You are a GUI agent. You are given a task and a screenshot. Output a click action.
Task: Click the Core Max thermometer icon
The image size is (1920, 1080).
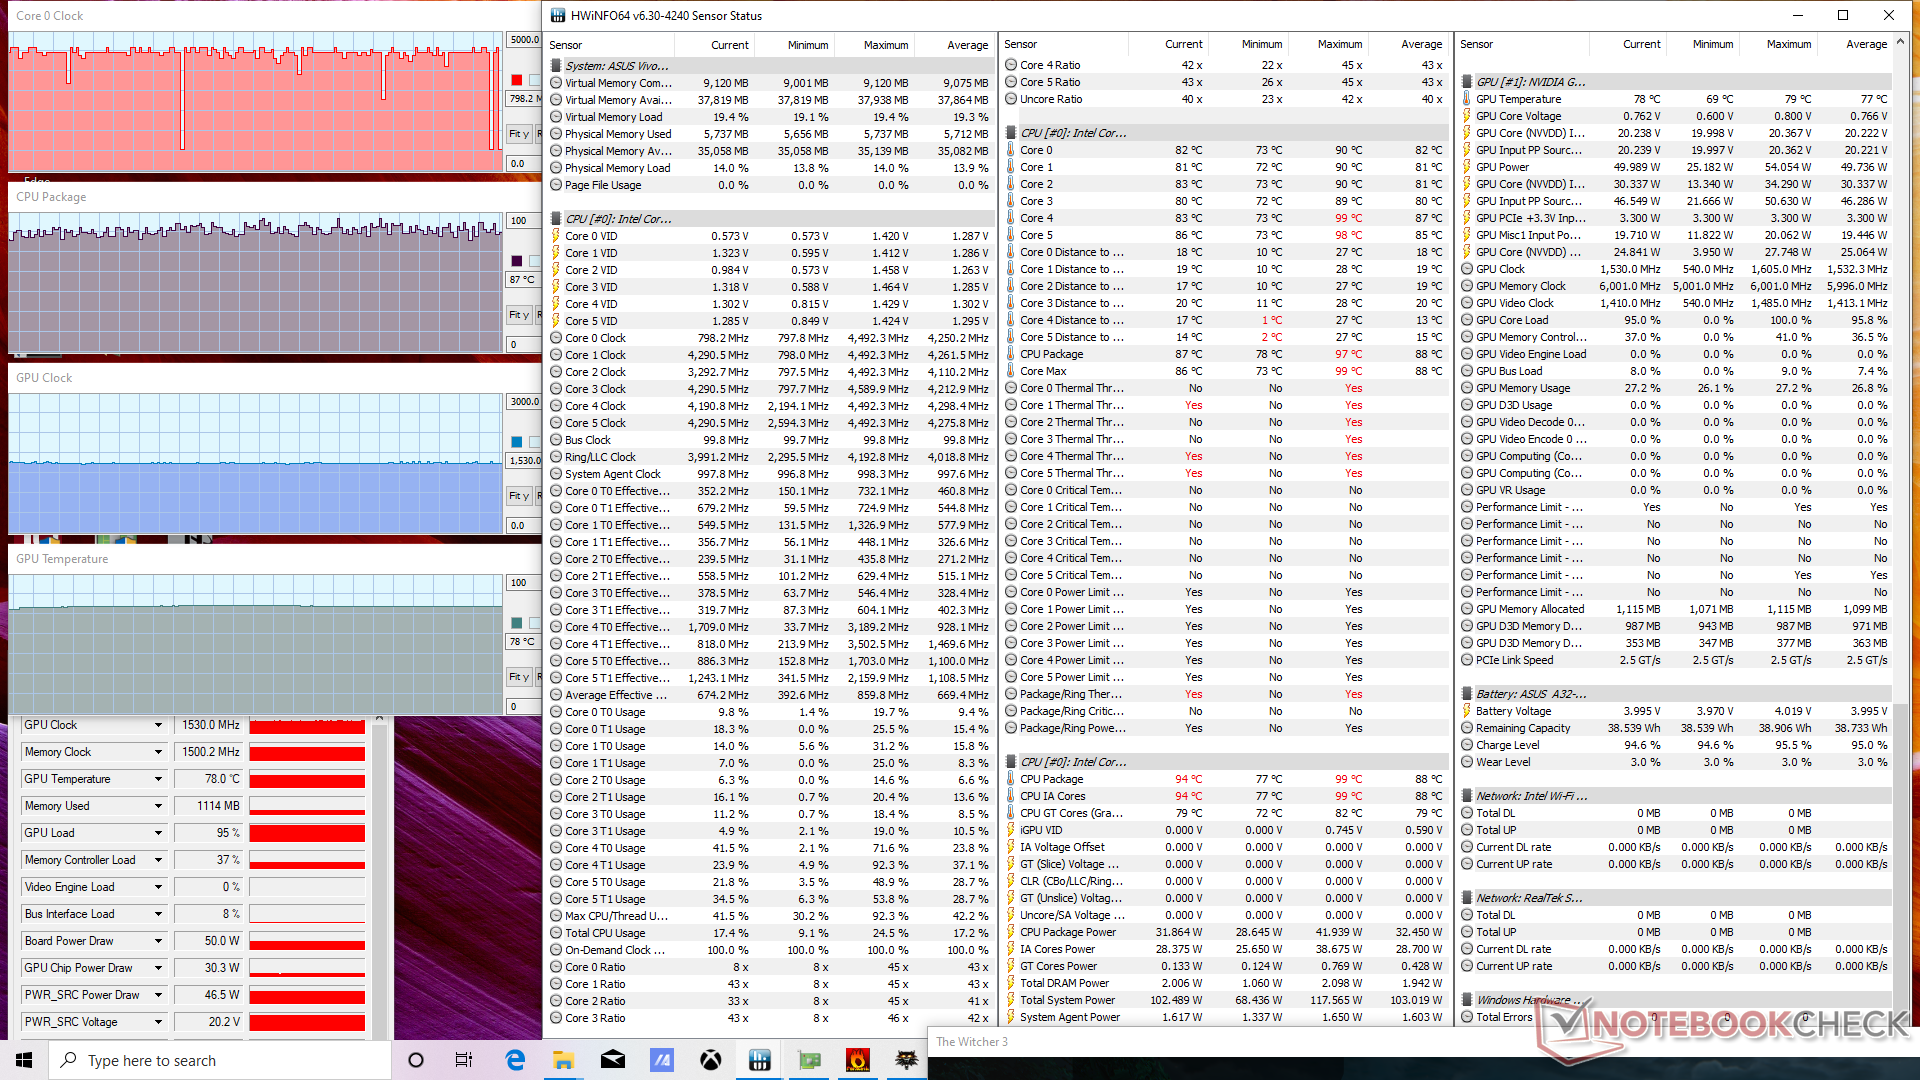[x=1011, y=371]
